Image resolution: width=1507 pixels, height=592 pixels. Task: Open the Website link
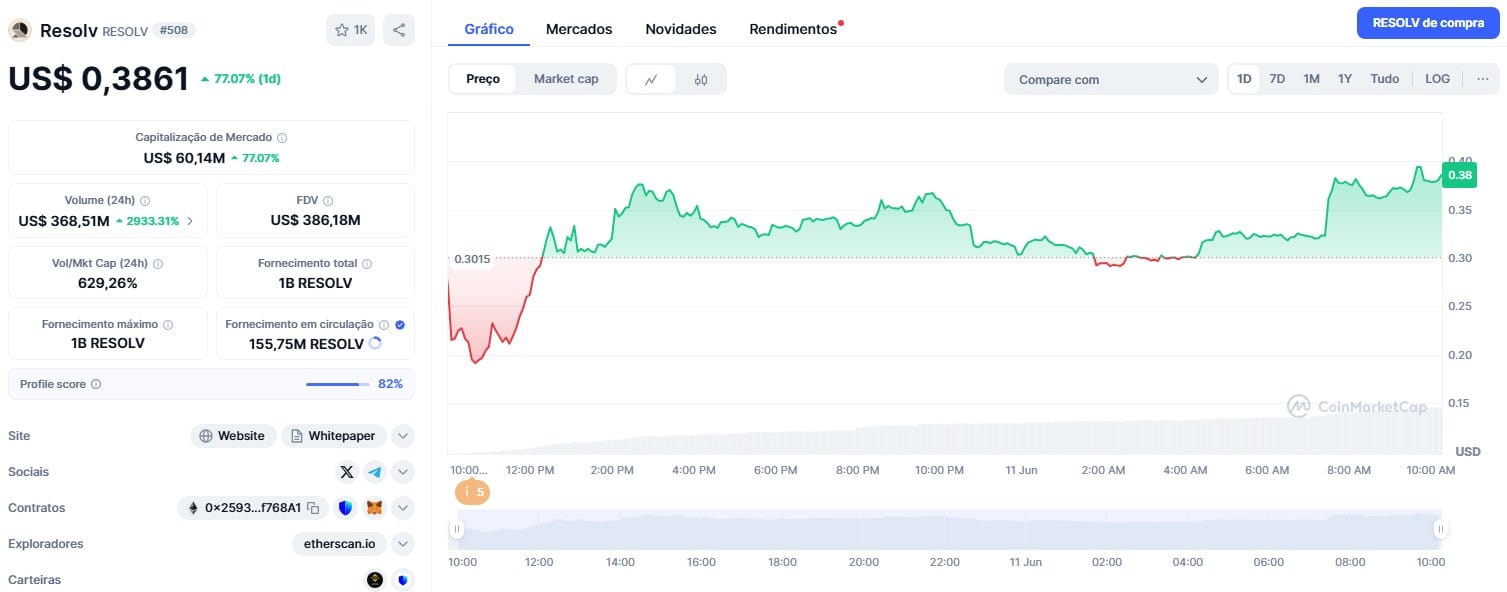232,436
